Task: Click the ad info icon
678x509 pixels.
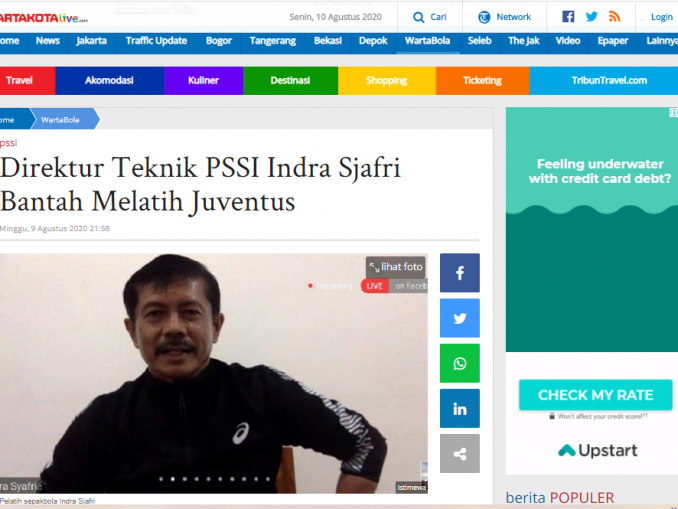Action: [674, 112]
